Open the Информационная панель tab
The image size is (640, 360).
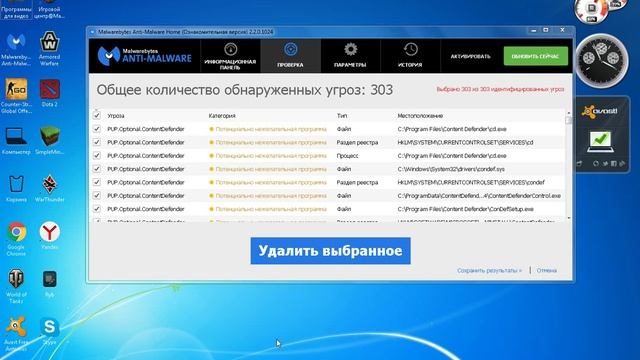click(x=230, y=56)
